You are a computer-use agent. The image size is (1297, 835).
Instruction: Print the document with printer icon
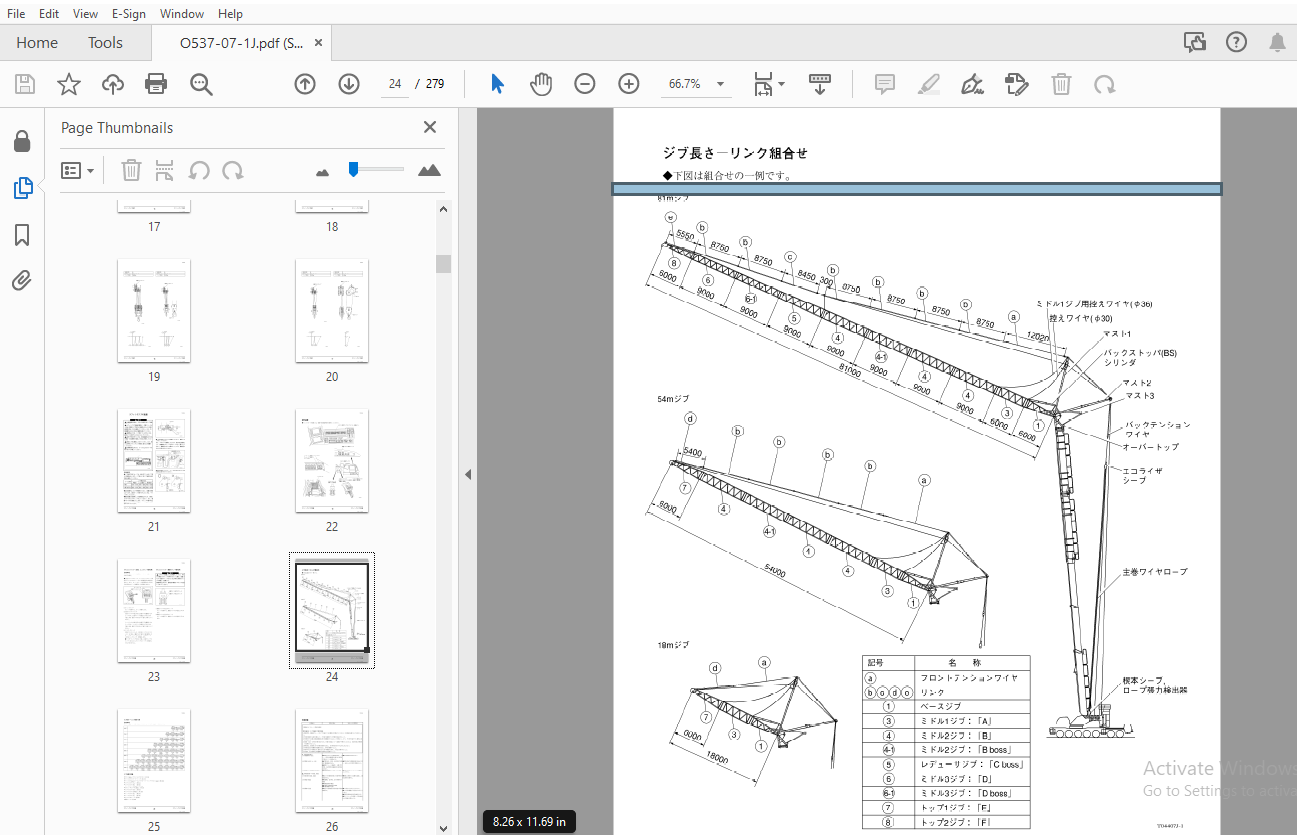pos(156,84)
